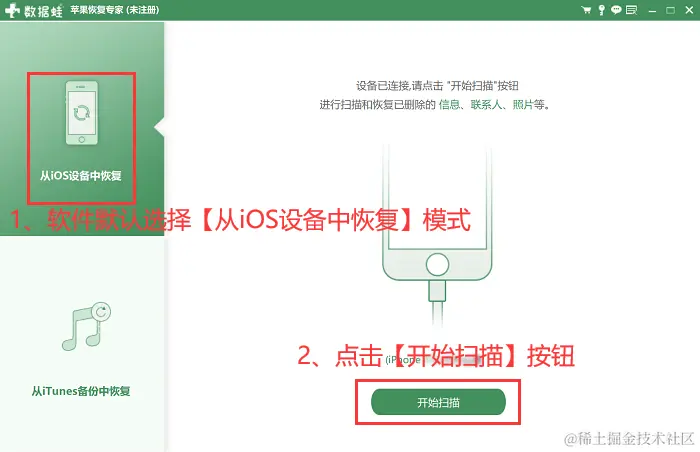Screen dimensions: 700x452
Task: Open the chat bubble feedback icon
Action: pyautogui.click(x=616, y=10)
